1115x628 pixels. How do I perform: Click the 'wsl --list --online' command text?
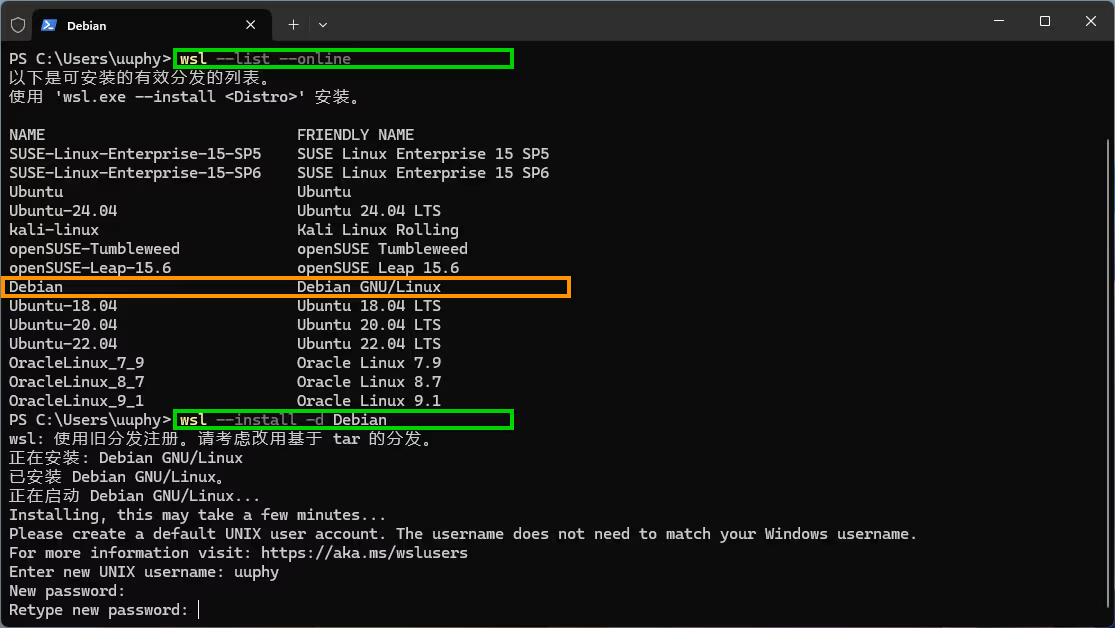point(265,59)
